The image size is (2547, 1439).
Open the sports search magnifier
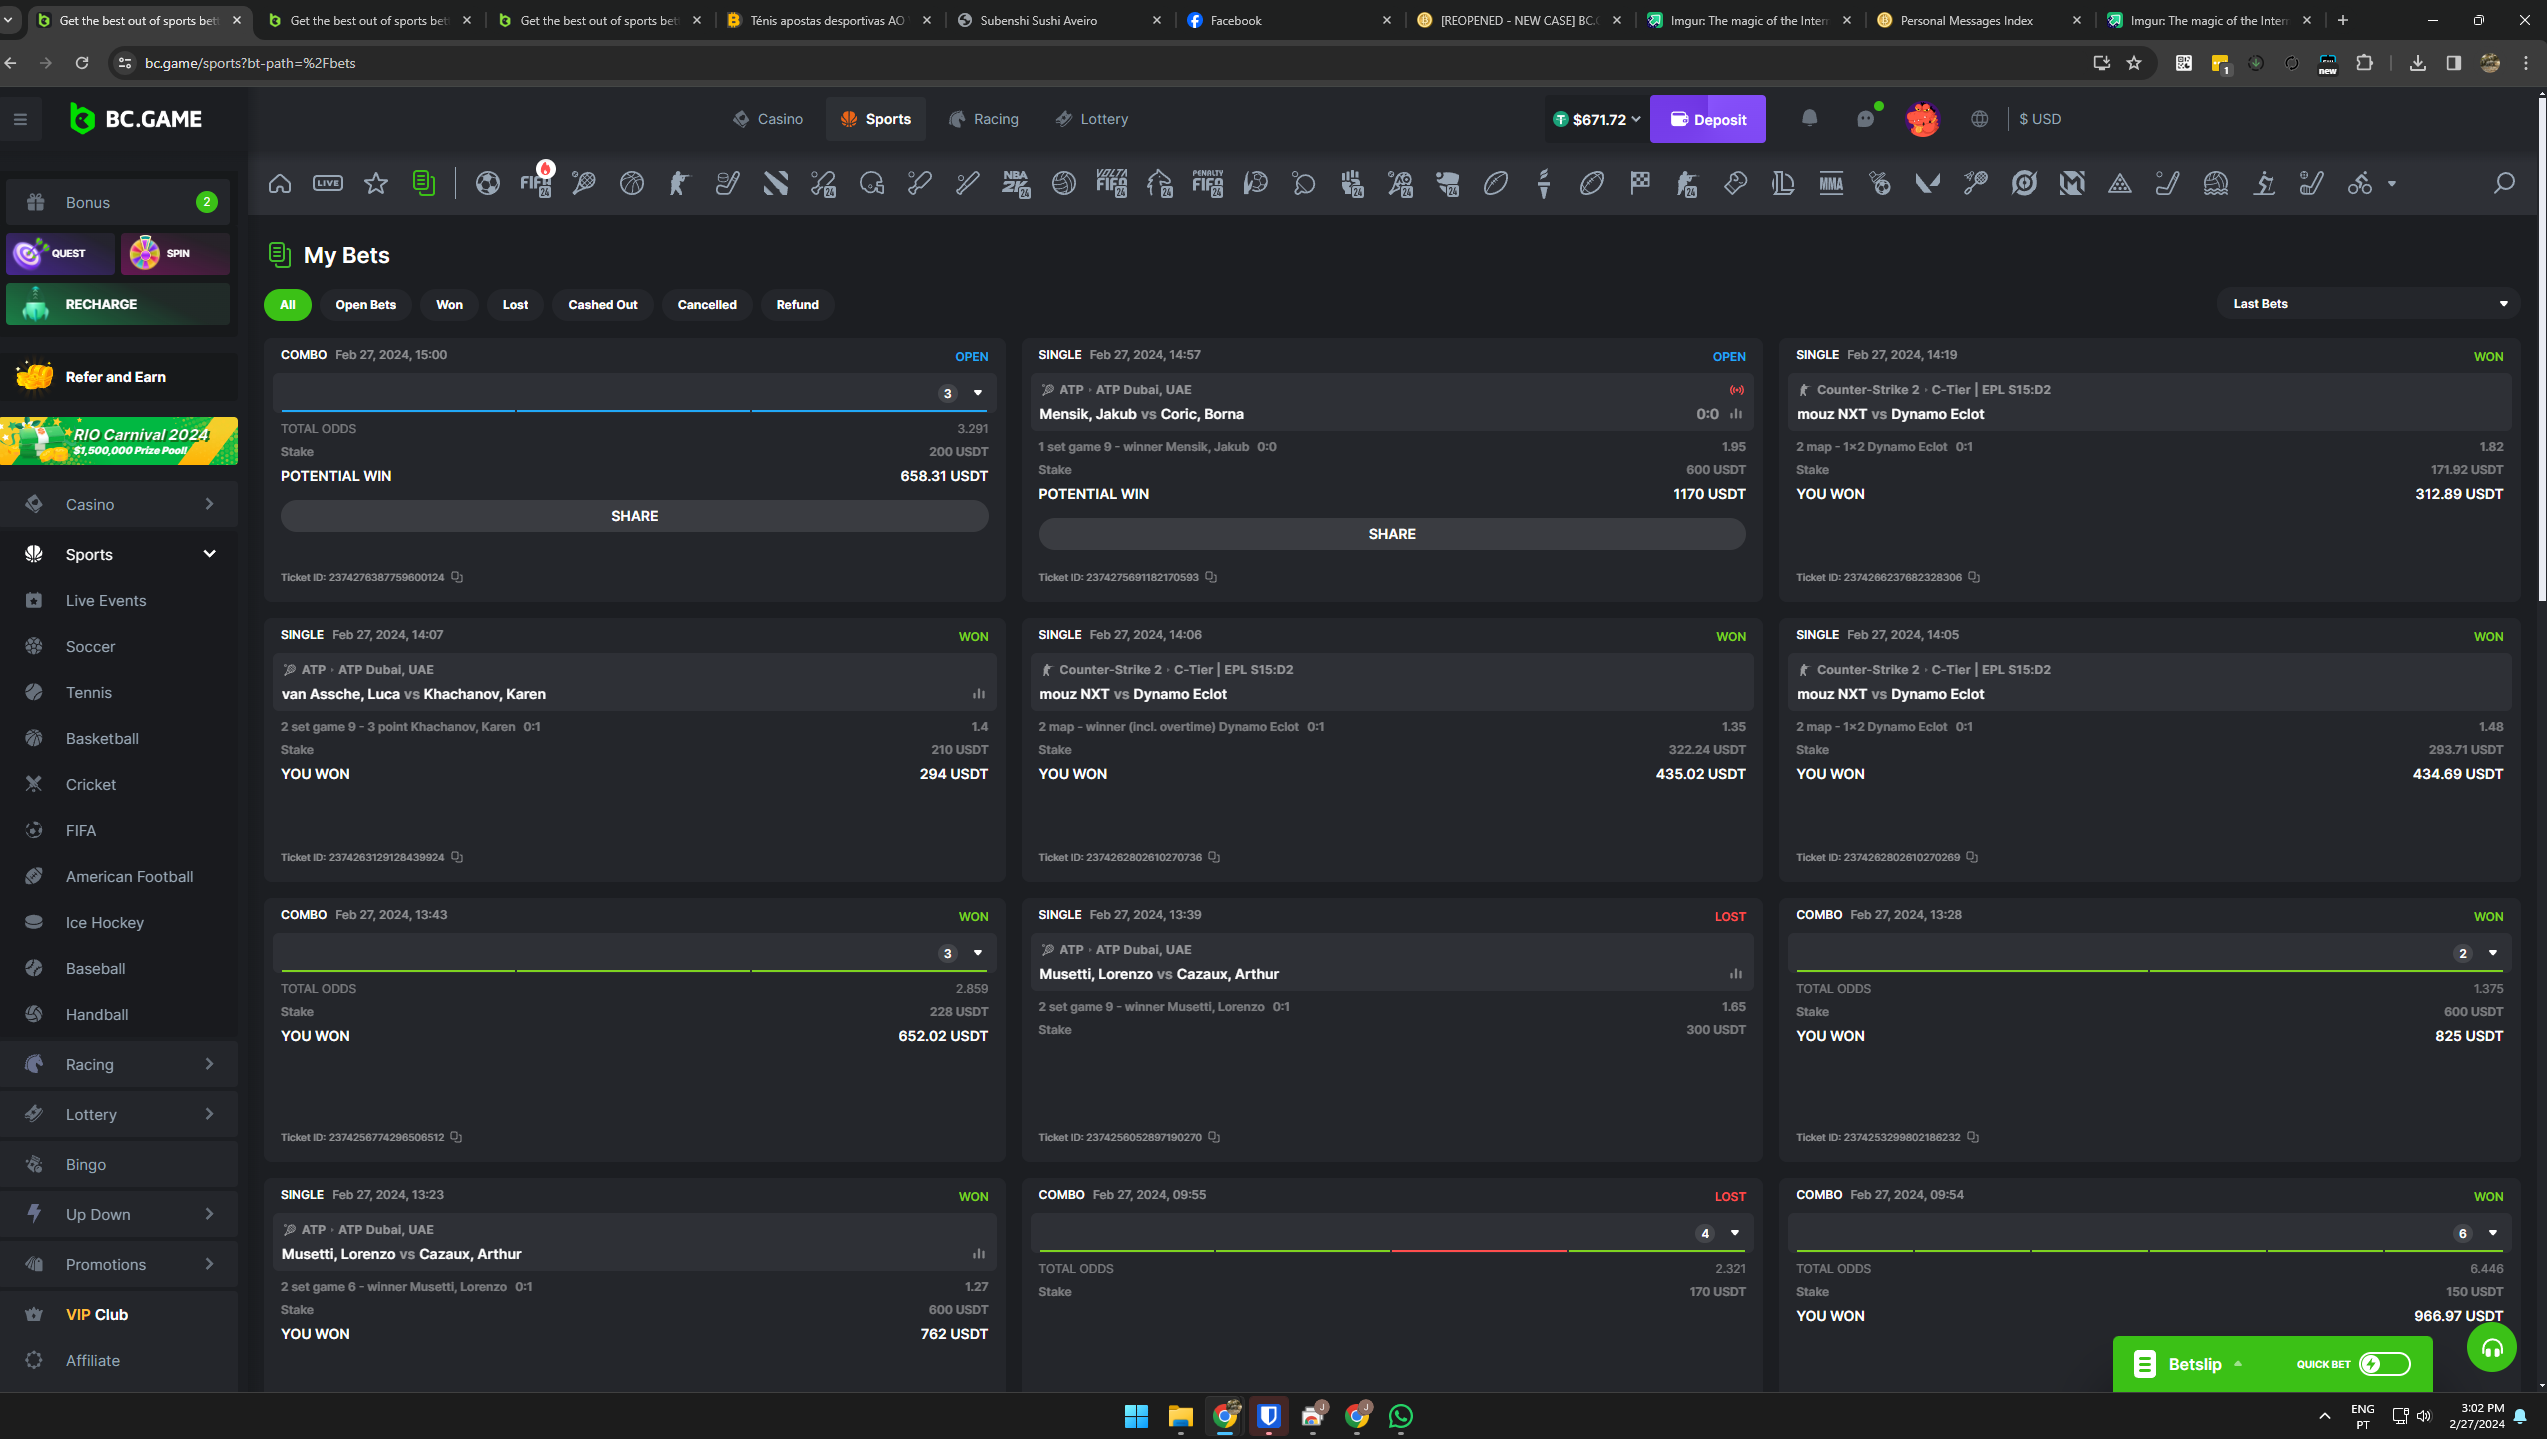[2504, 183]
